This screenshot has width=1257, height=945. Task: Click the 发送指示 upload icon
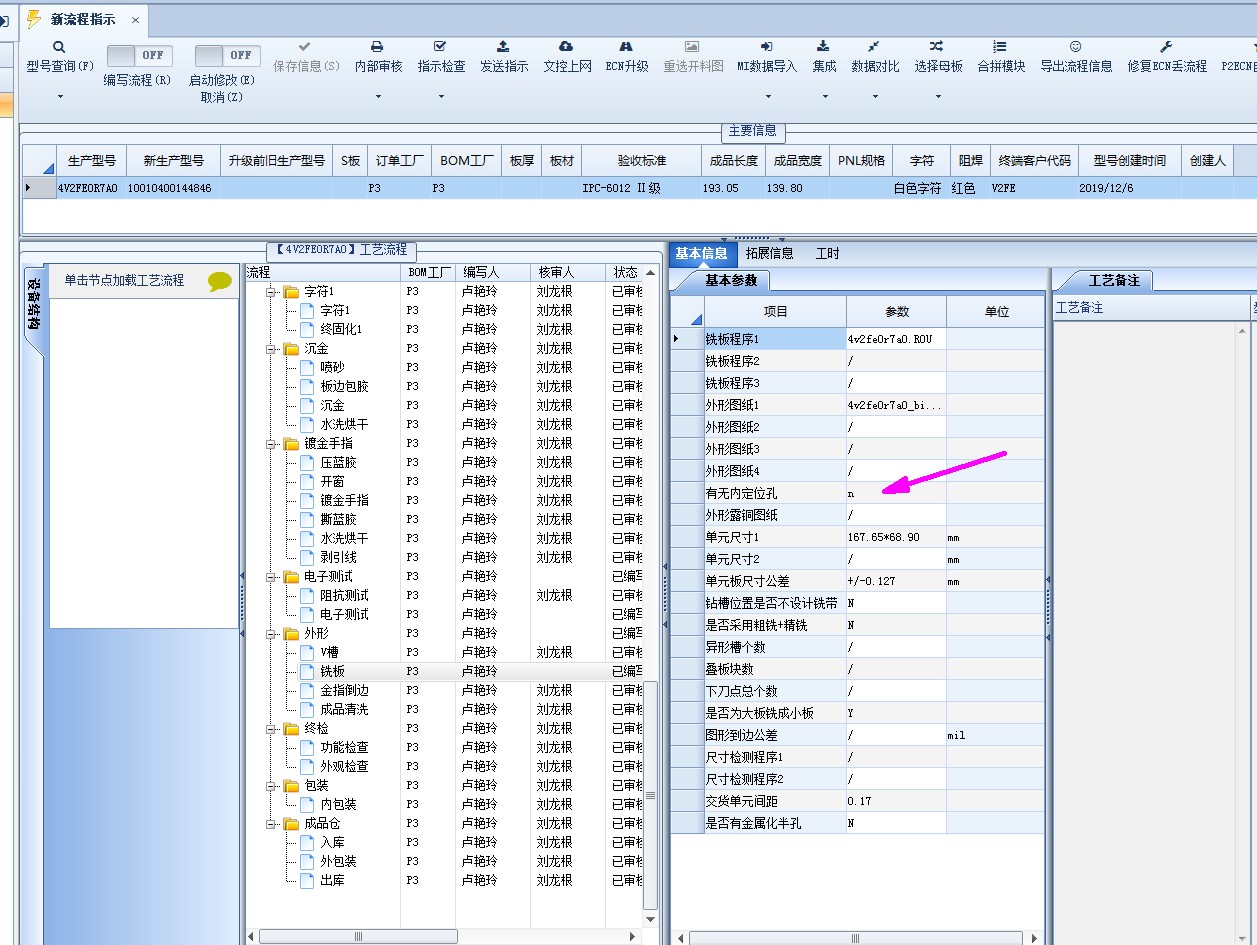coord(503,47)
